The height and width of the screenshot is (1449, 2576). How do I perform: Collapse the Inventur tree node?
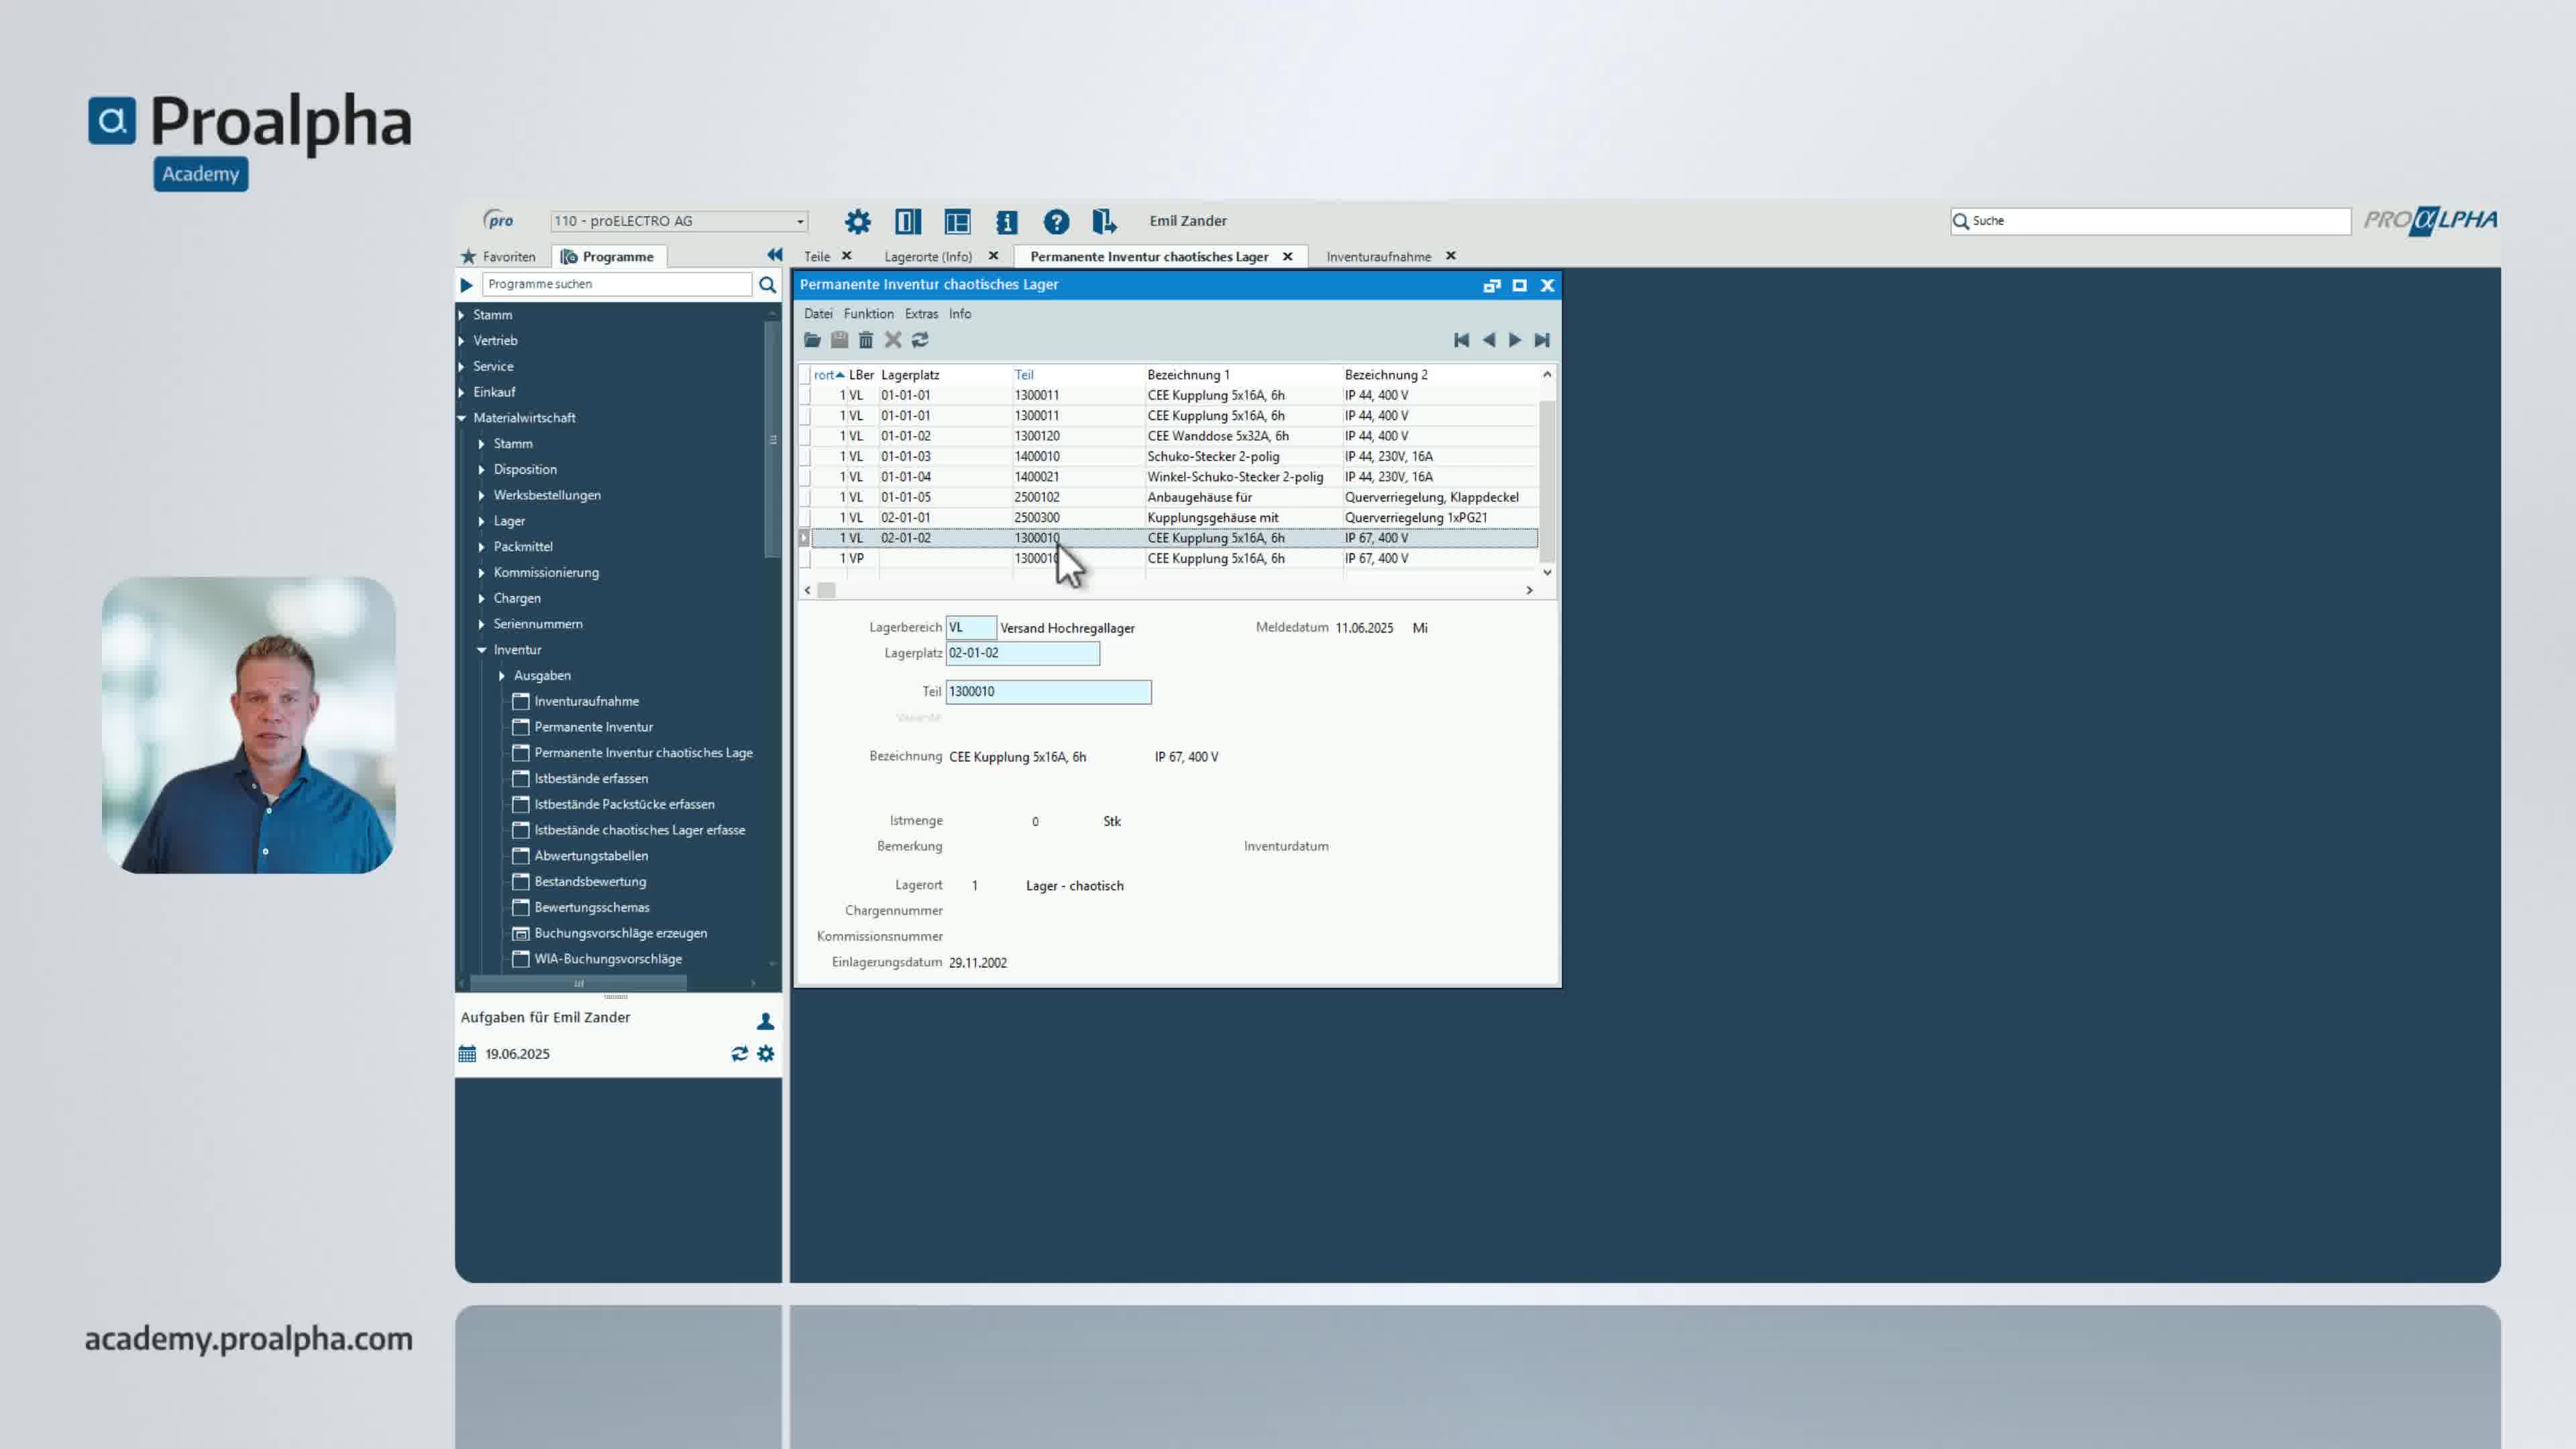482,650
